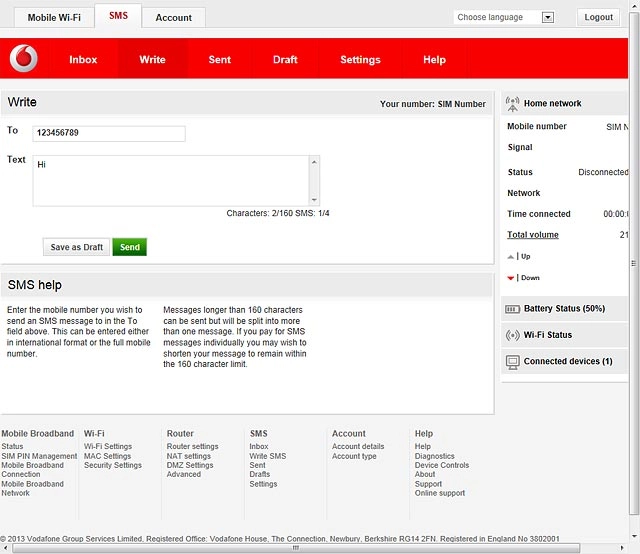640x554 pixels.
Task: Click the Logout button
Action: (x=598, y=17)
